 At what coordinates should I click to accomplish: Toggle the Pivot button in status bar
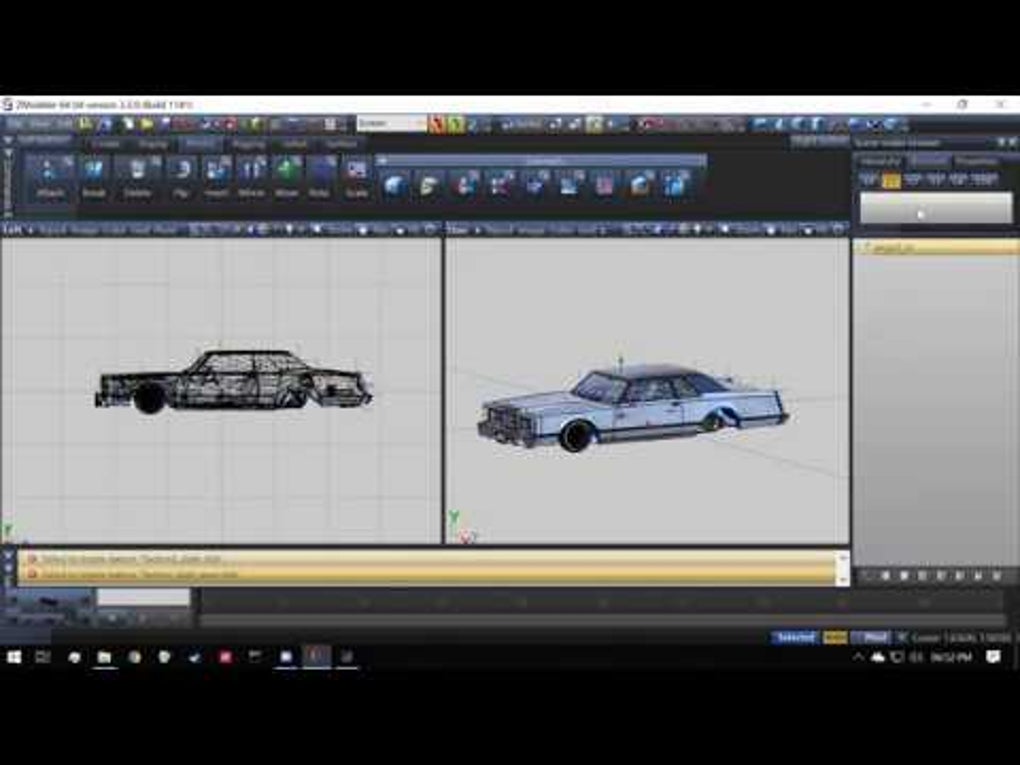(x=871, y=638)
